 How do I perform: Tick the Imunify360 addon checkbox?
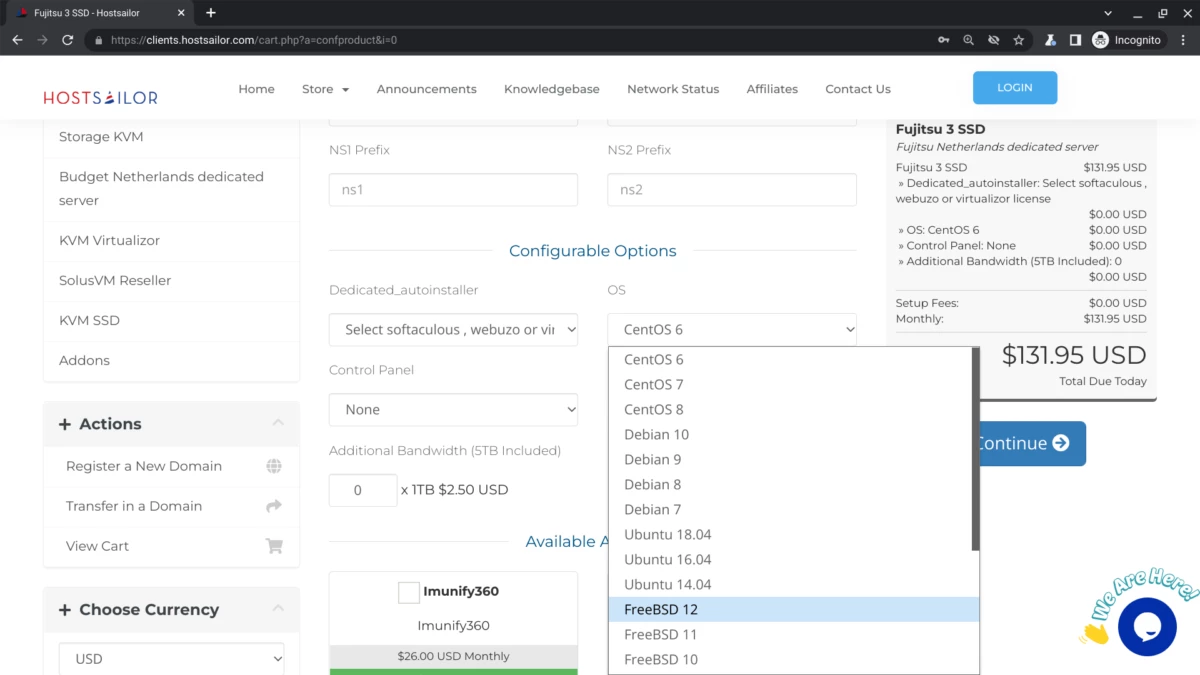[x=409, y=592]
